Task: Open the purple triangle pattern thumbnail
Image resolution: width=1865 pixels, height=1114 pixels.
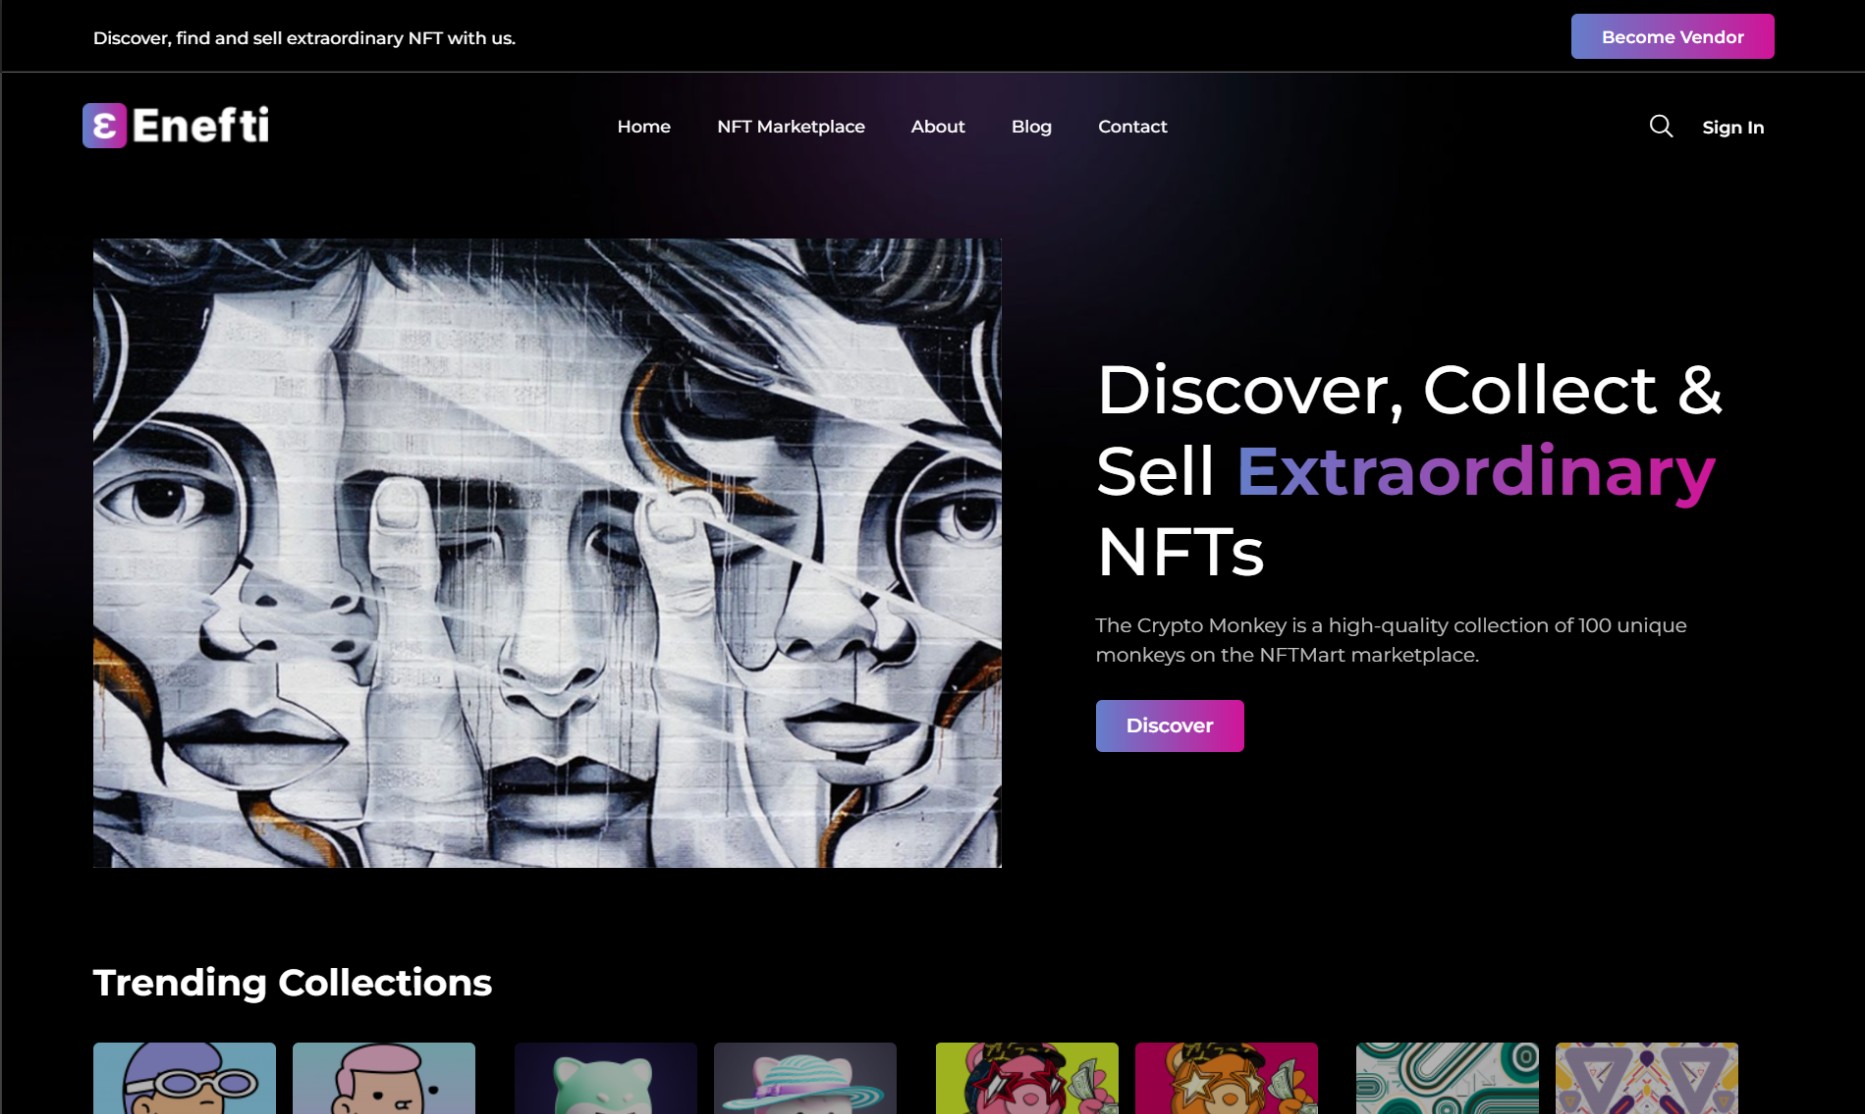Action: pos(1646,1078)
